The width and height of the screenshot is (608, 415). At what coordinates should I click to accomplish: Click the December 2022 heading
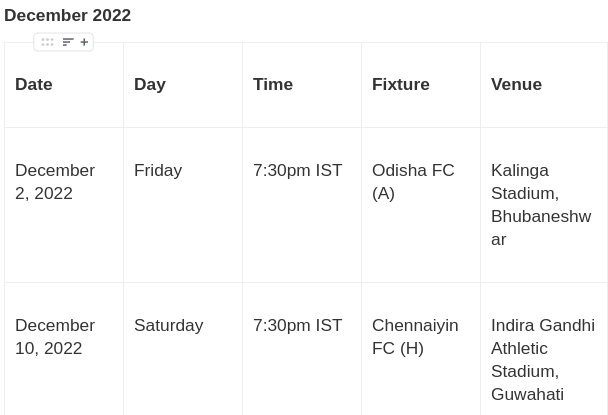pos(67,15)
